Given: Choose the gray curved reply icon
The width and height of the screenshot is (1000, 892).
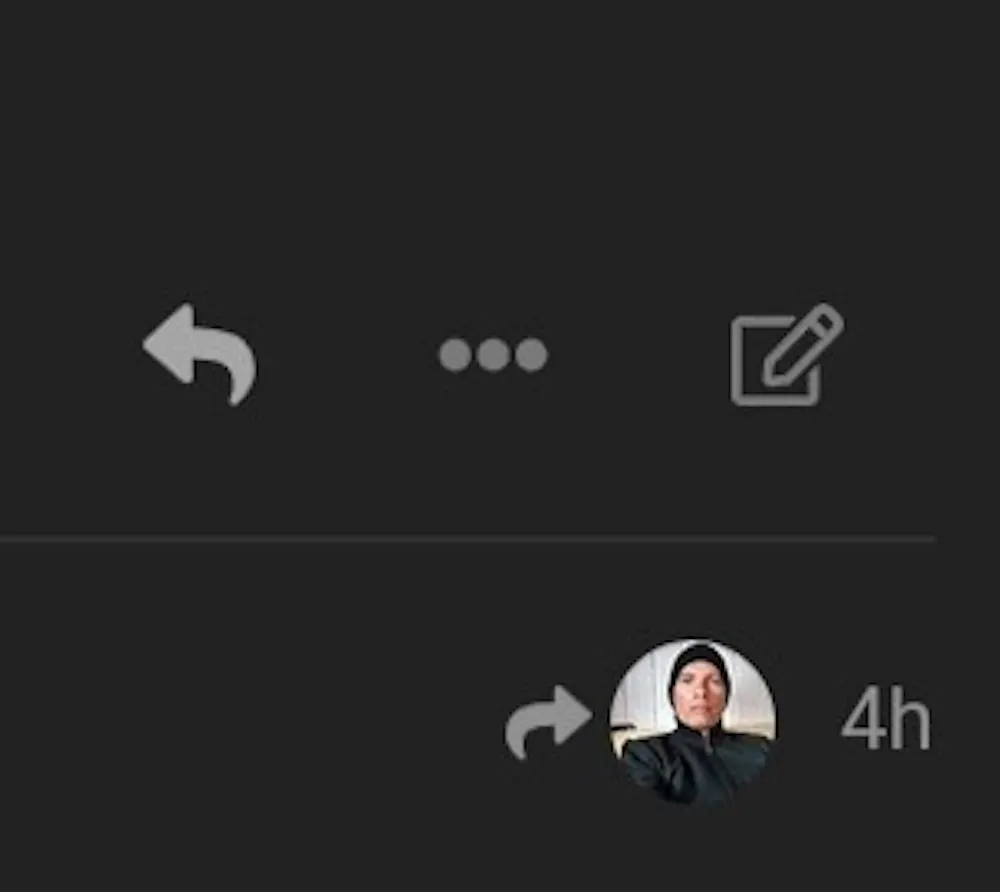Looking at the screenshot, I should click(x=200, y=354).
